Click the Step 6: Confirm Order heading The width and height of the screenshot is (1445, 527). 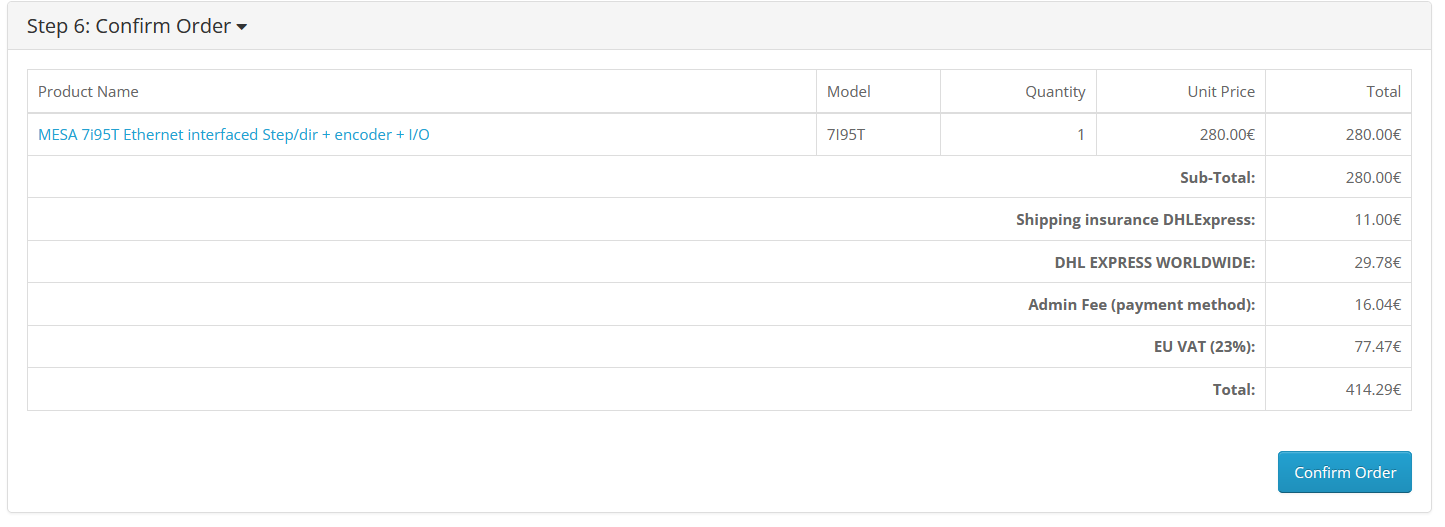tap(129, 27)
